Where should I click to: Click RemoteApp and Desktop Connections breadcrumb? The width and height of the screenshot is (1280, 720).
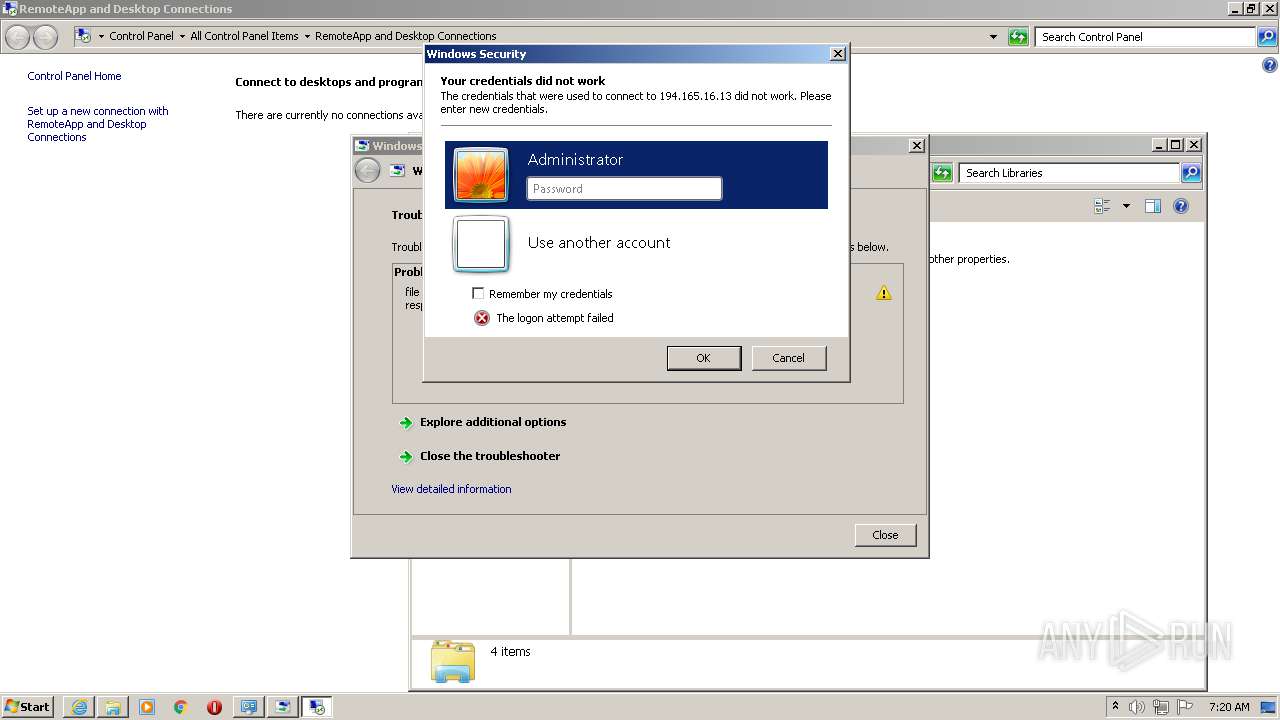(x=405, y=36)
